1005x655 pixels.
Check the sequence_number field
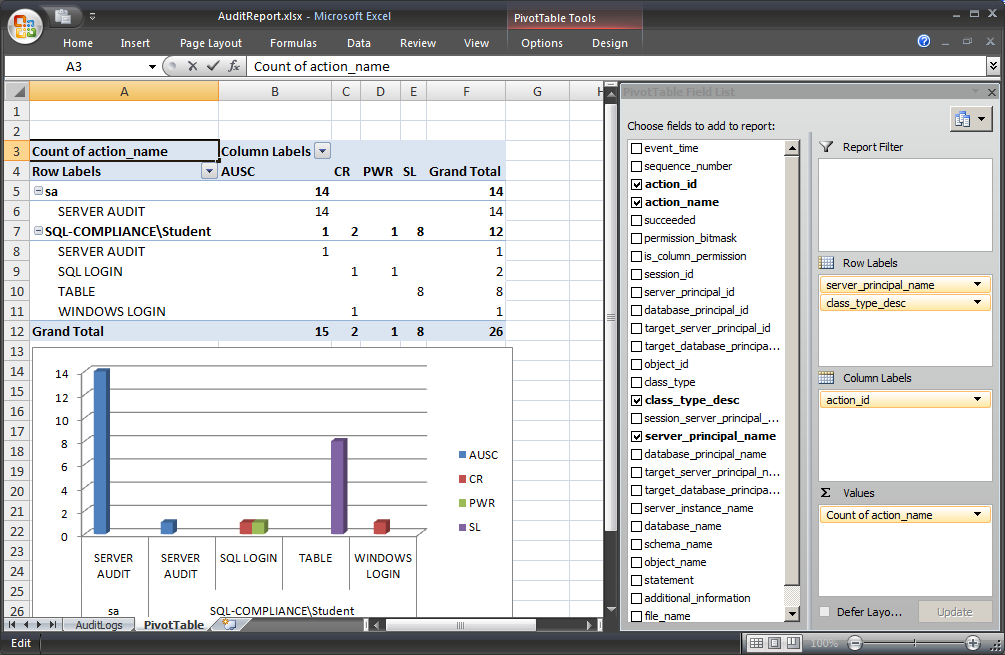point(636,166)
